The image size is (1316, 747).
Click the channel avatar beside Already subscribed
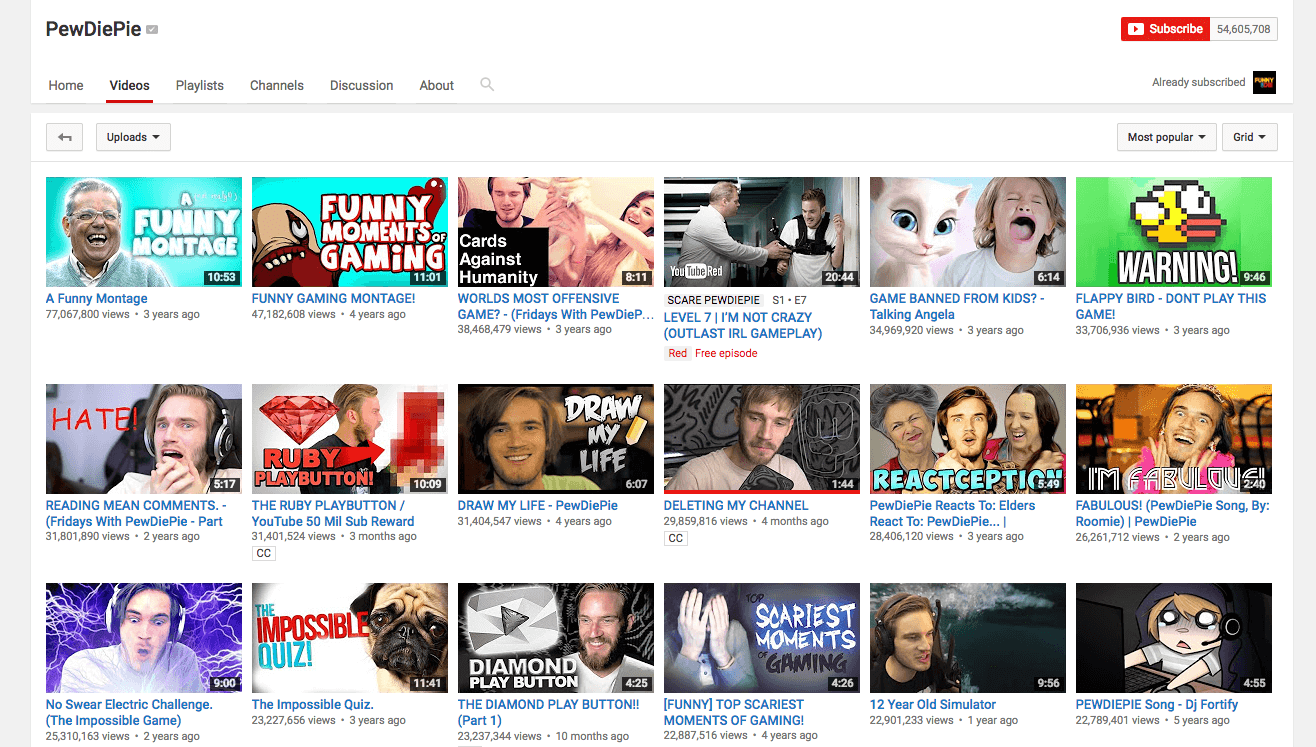[x=1264, y=82]
